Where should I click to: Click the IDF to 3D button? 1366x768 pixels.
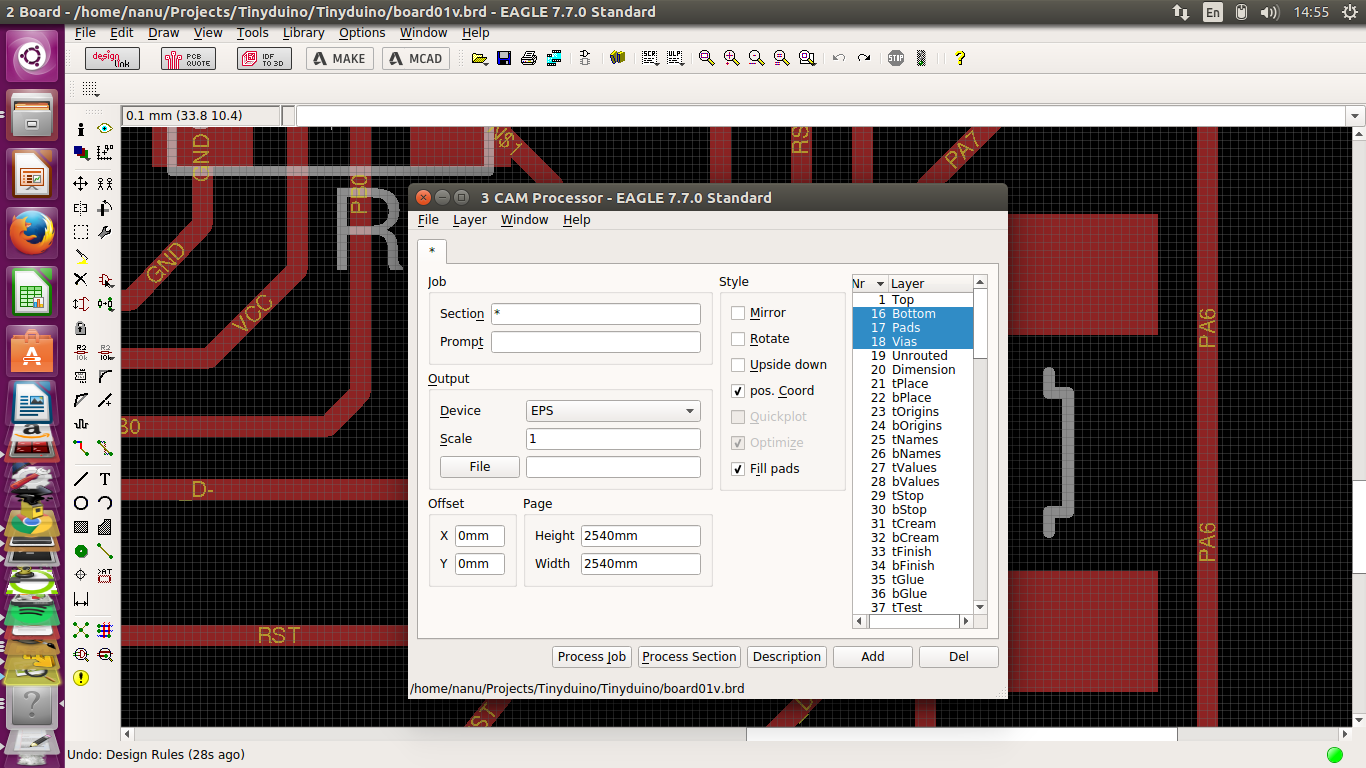click(264, 58)
